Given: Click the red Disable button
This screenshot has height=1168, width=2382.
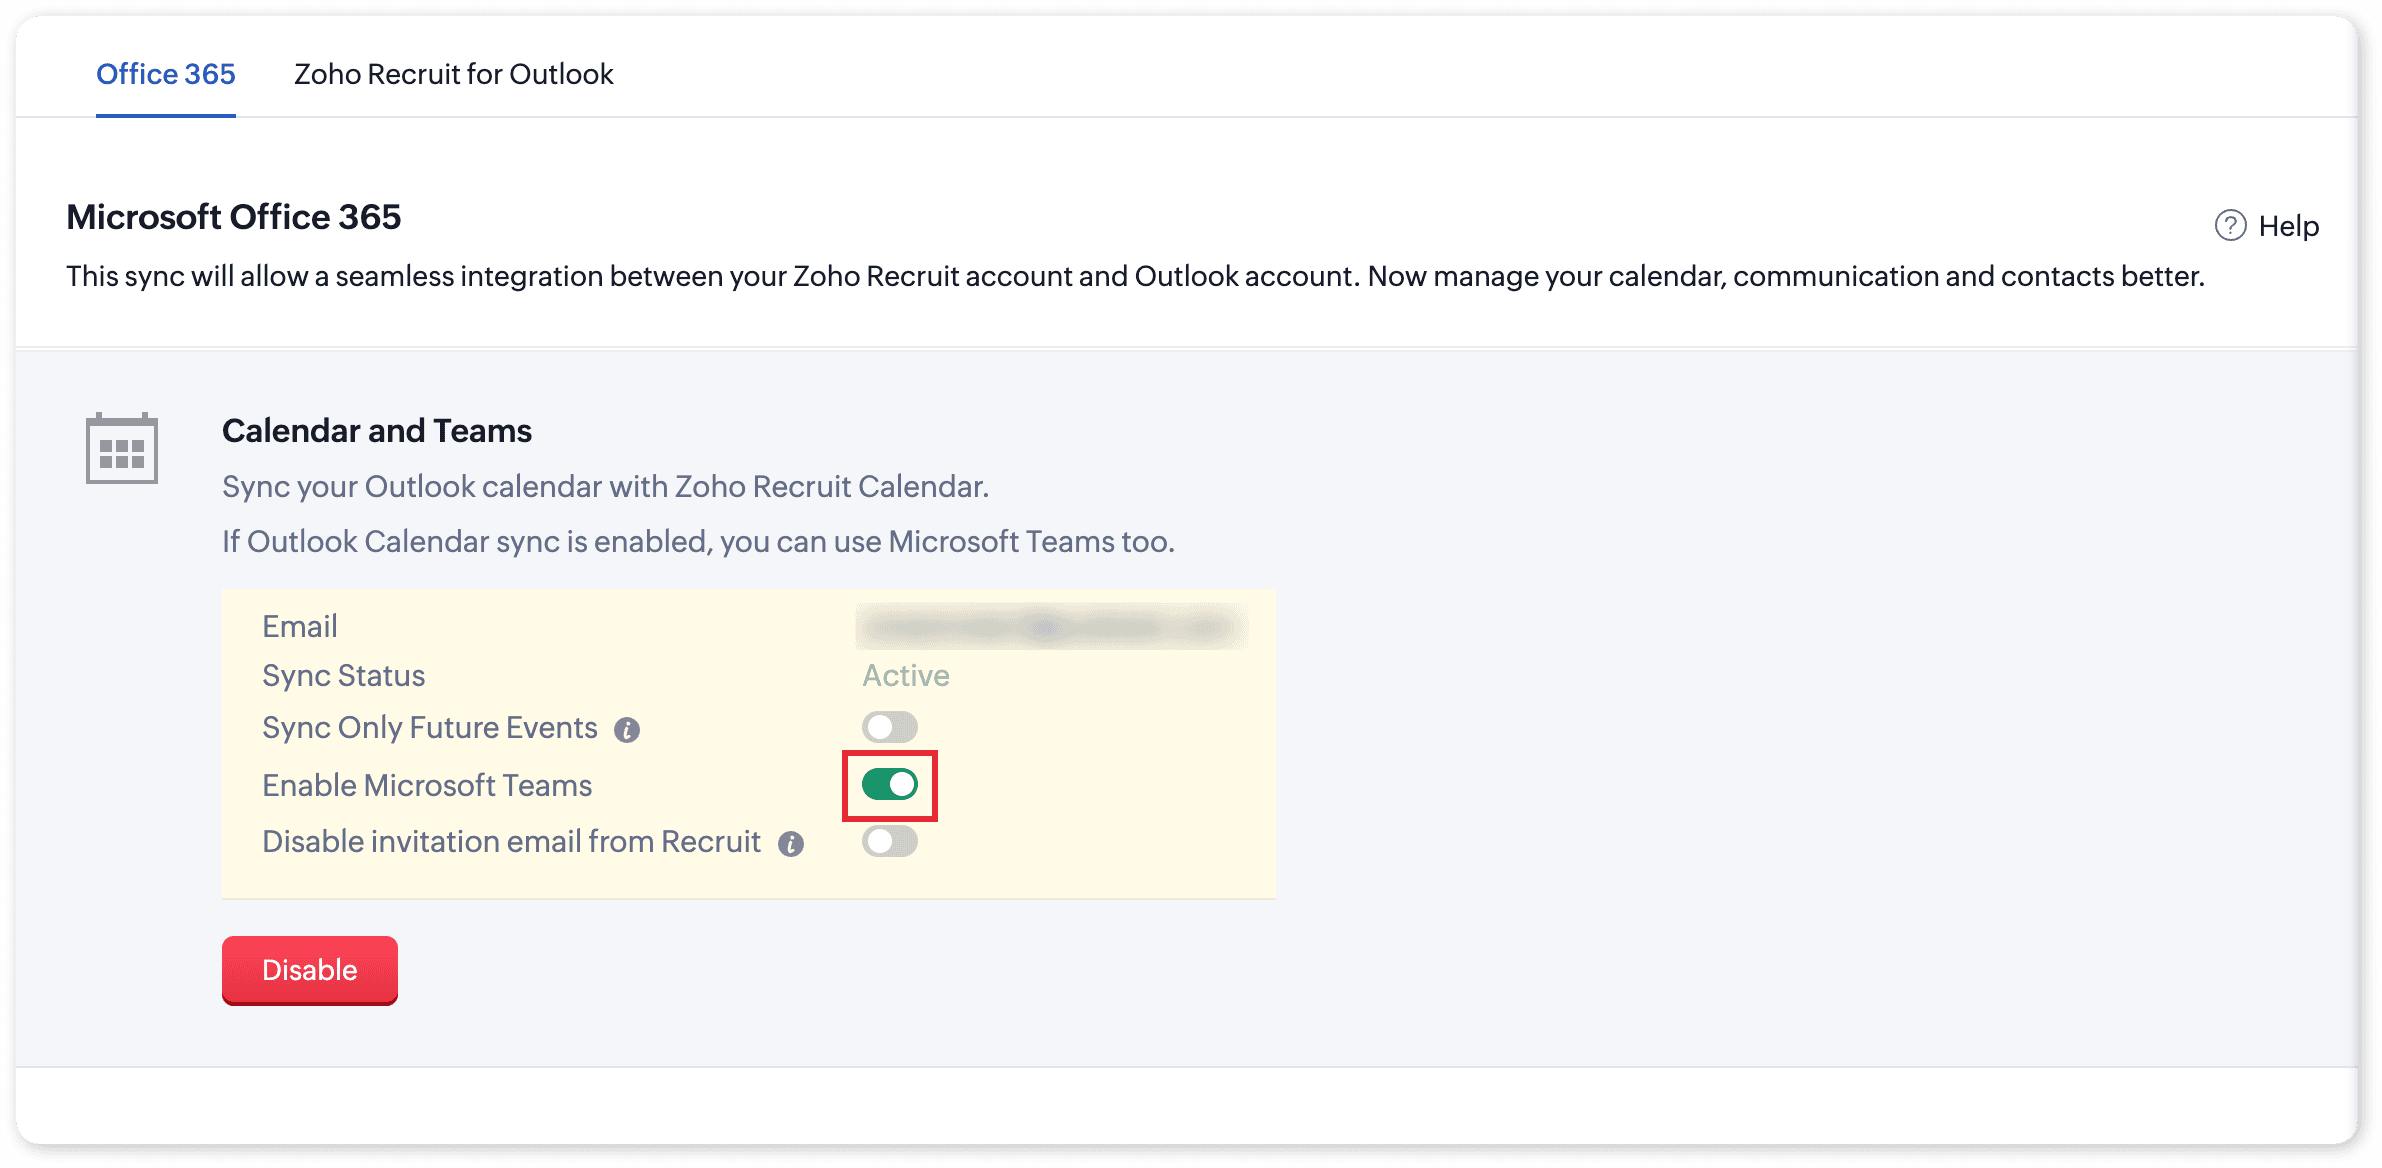Looking at the screenshot, I should tap(310, 970).
